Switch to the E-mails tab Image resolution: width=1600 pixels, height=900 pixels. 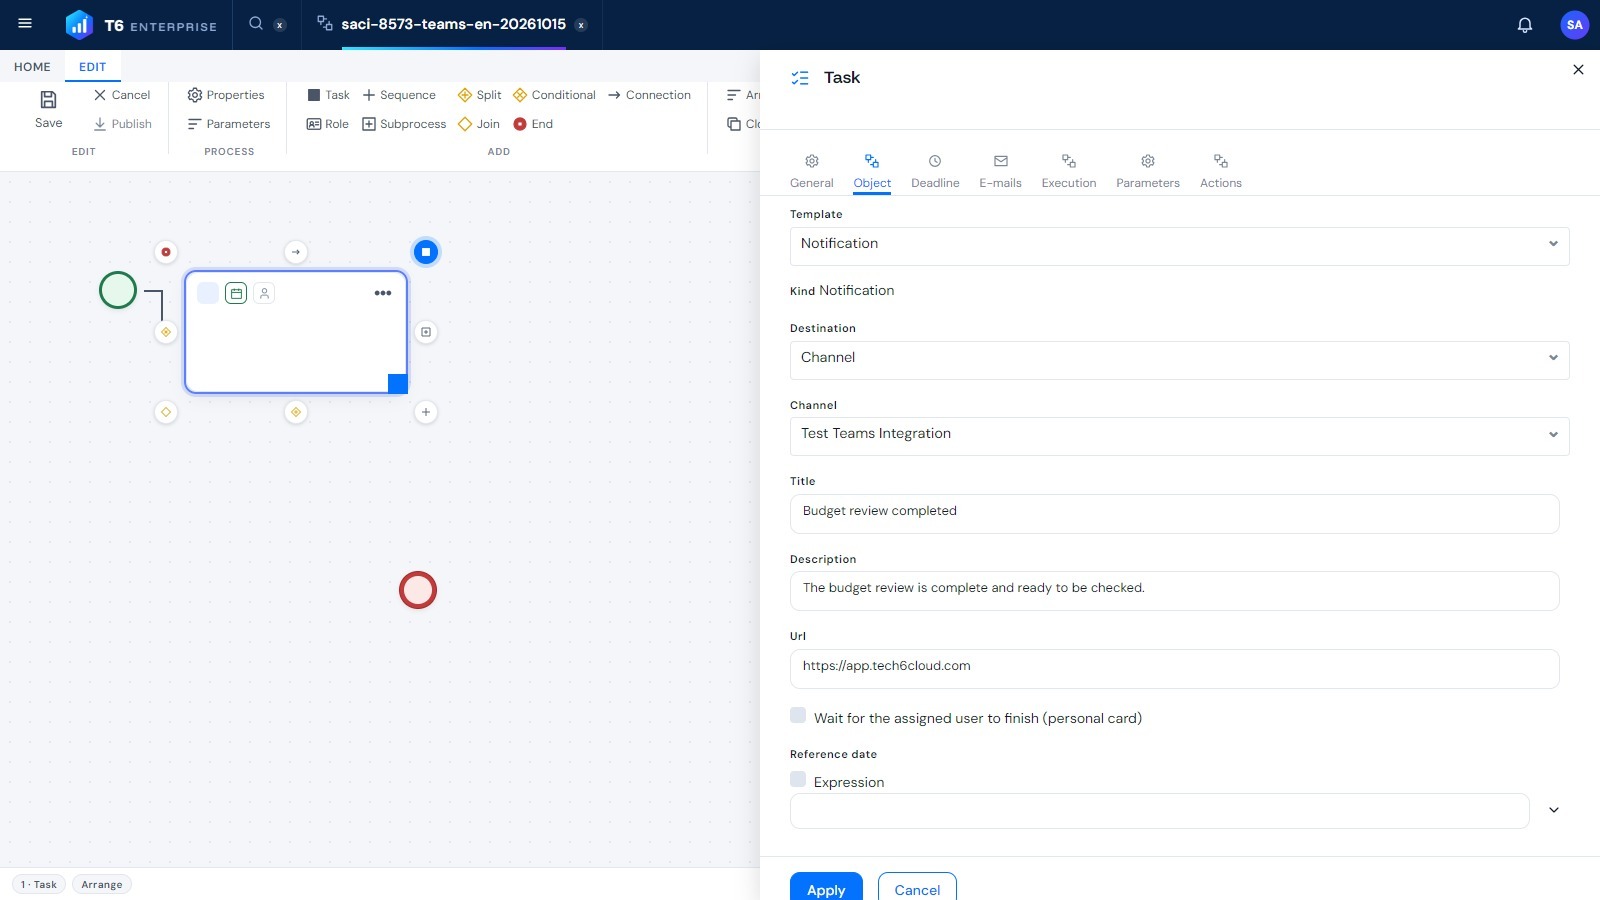[x=1000, y=171]
